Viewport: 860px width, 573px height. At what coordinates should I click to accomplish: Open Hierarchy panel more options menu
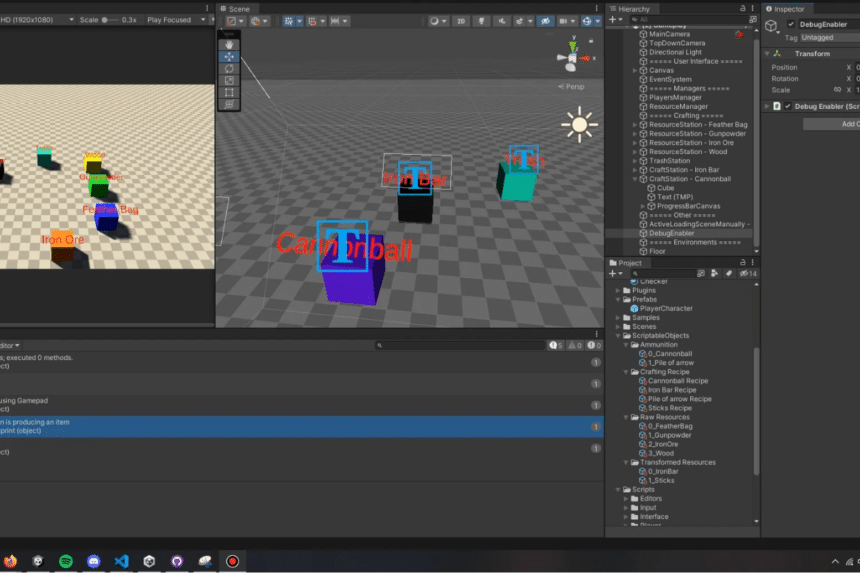[752, 8]
